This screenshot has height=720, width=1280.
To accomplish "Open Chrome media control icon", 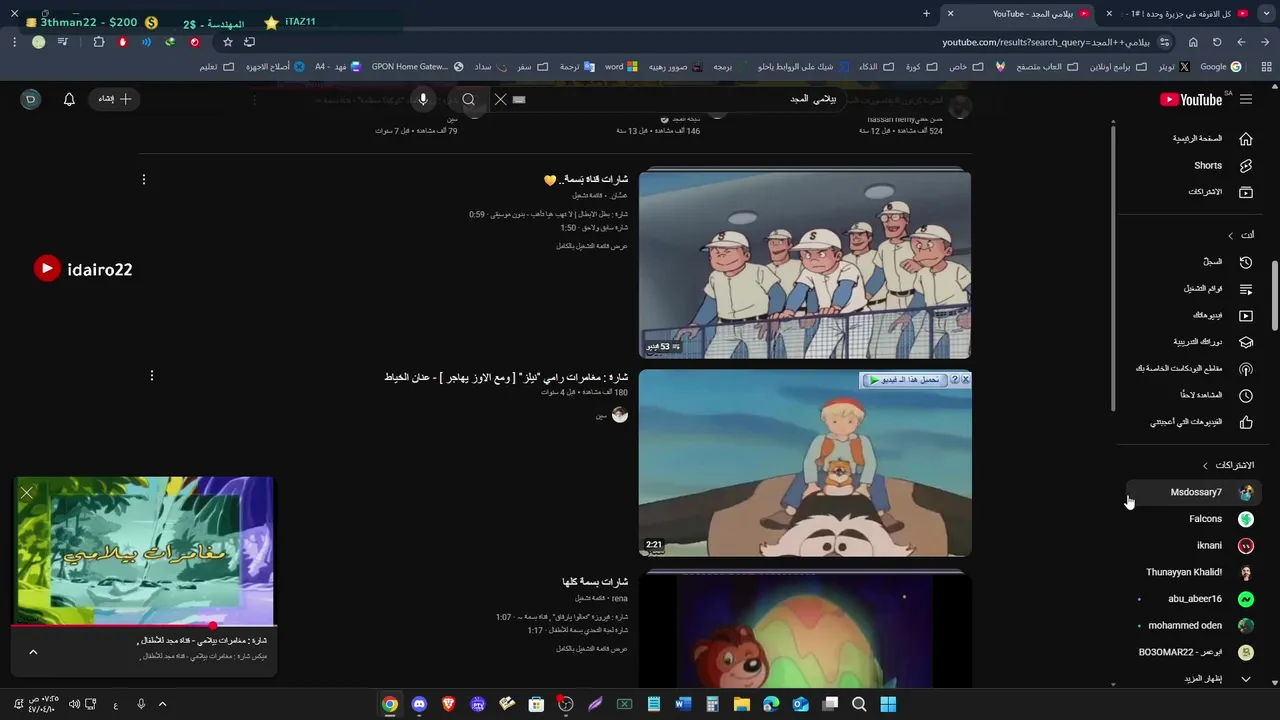I will [63, 42].
